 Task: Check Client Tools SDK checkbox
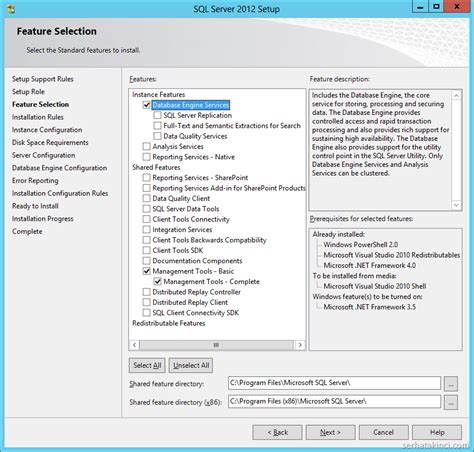(x=146, y=250)
